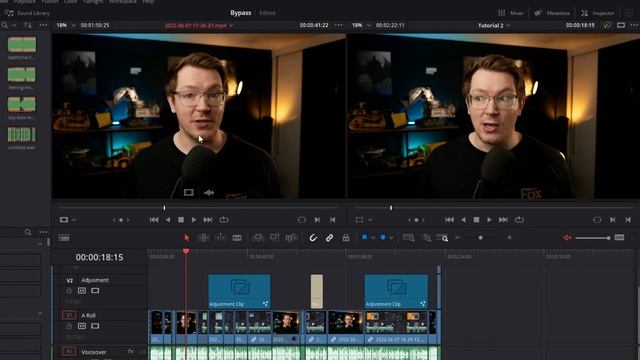Click the Insert Clip icon

[258, 238]
